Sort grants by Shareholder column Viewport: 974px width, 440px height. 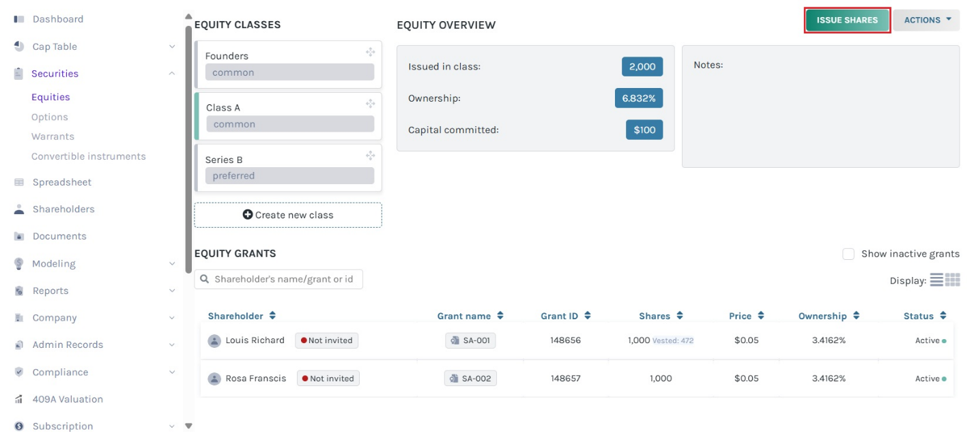[x=242, y=316]
